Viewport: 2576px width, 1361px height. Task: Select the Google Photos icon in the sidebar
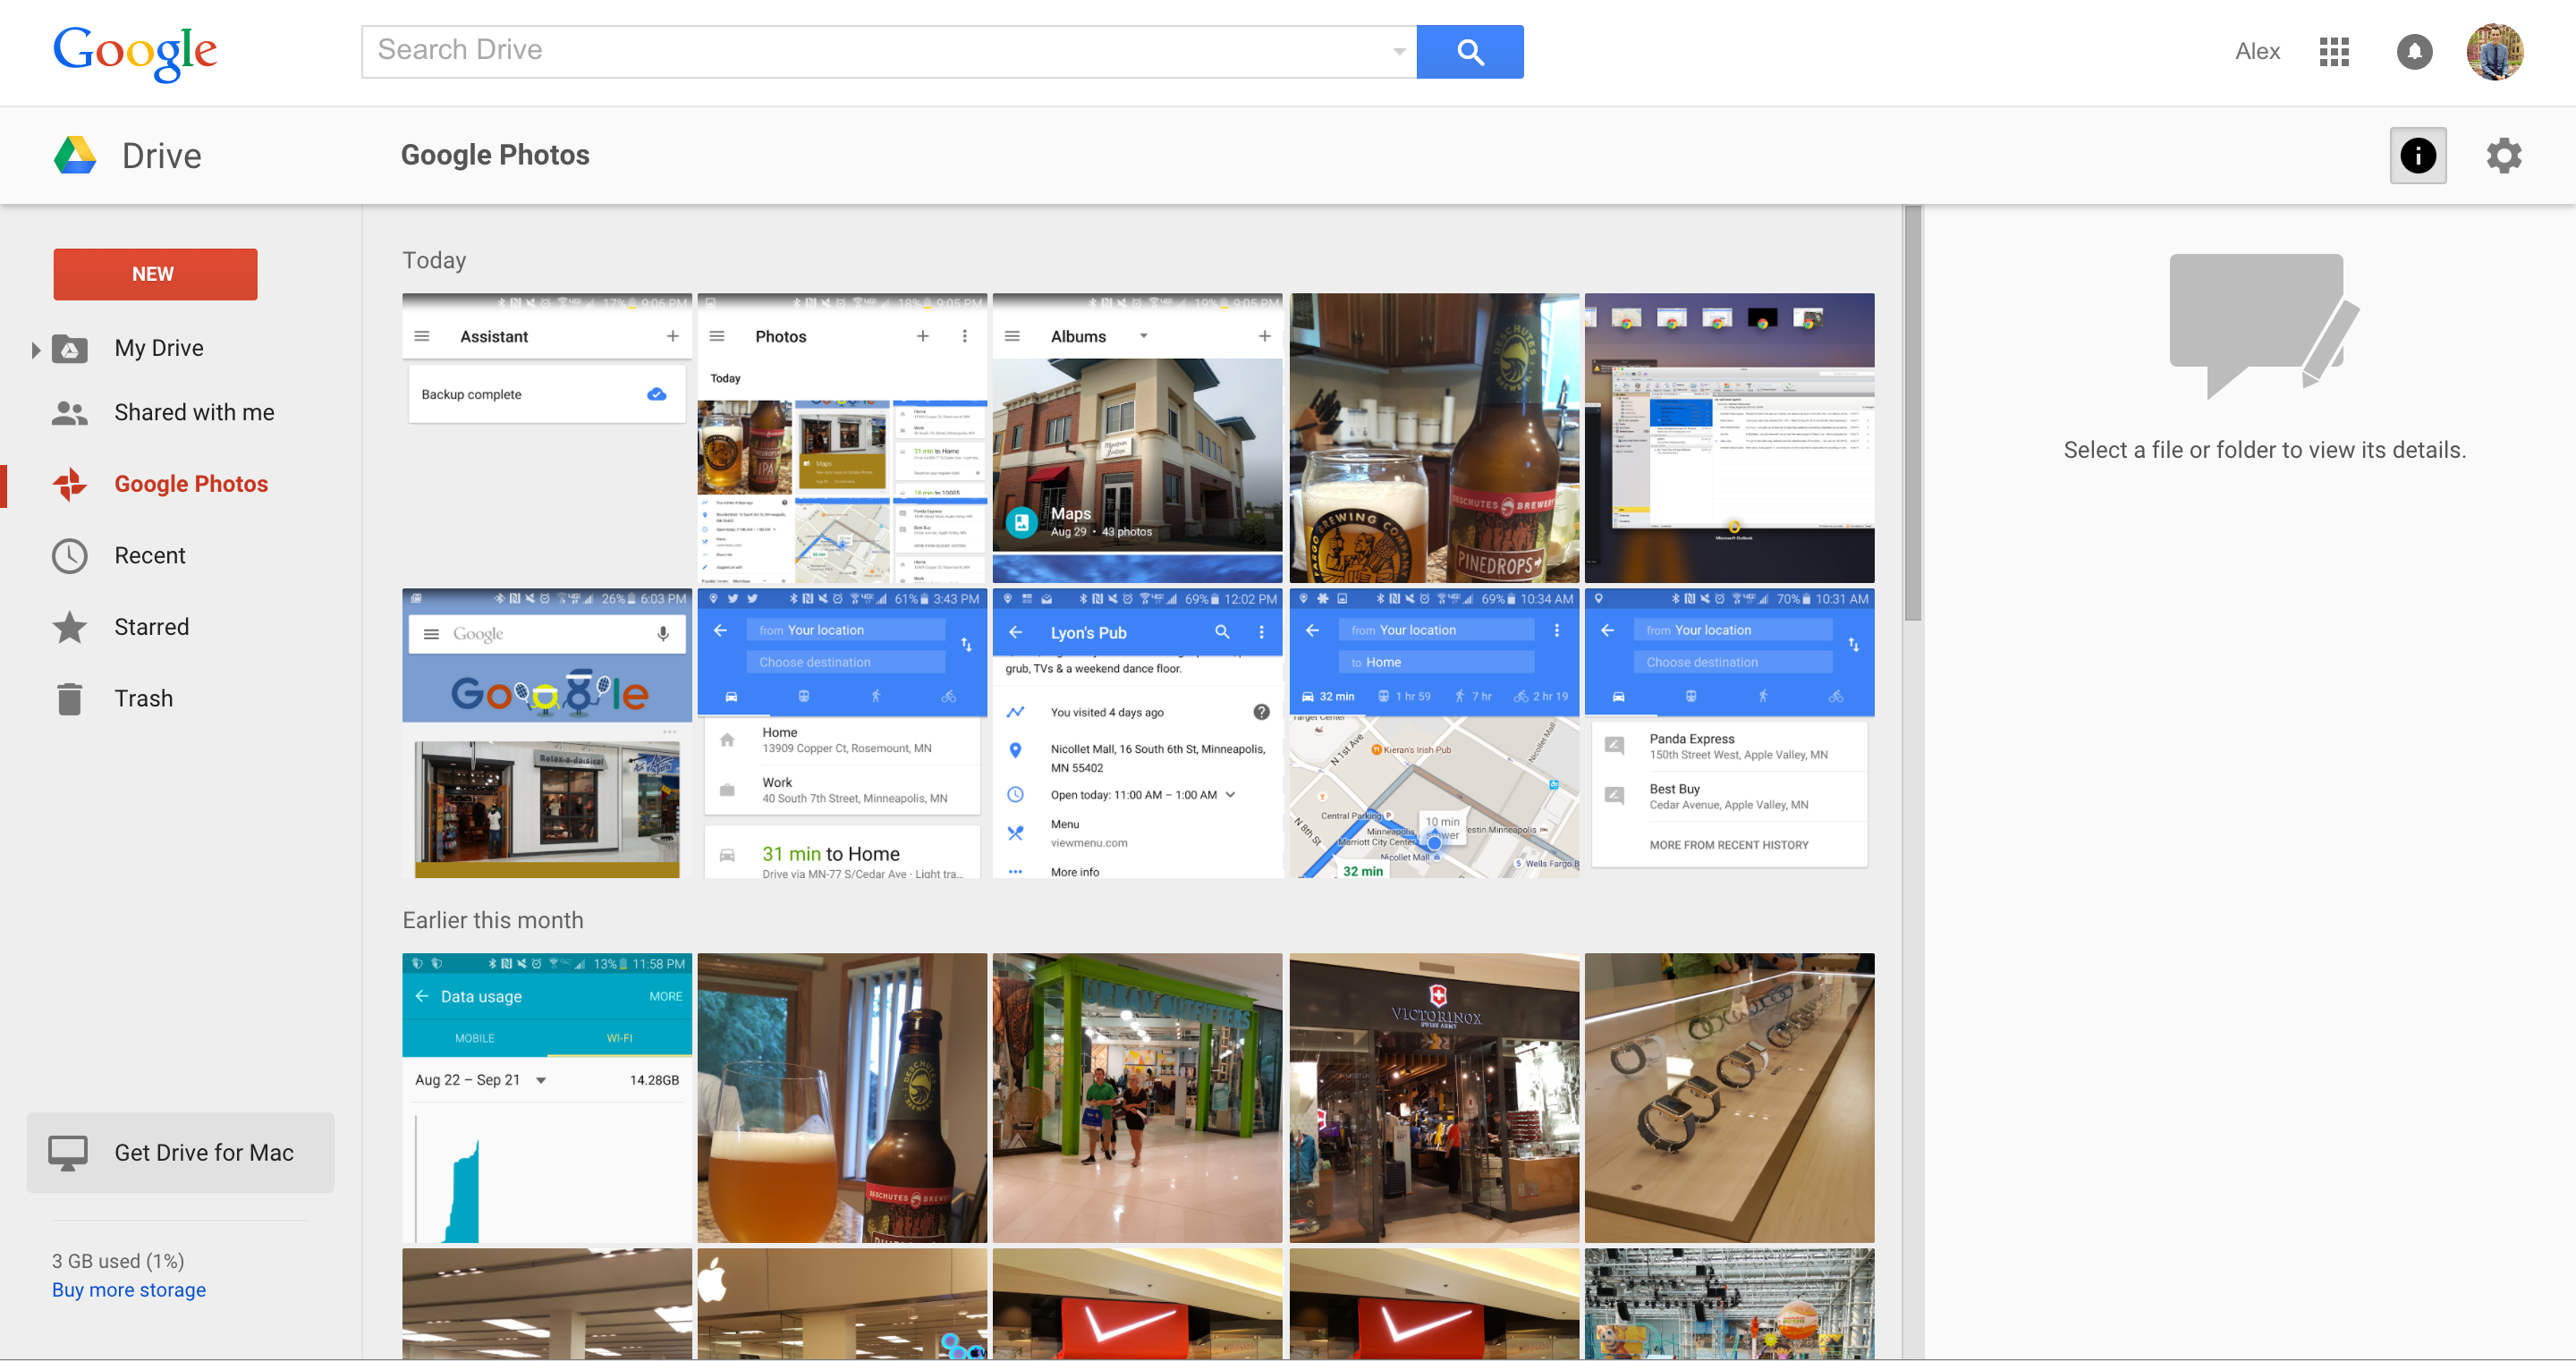(68, 483)
